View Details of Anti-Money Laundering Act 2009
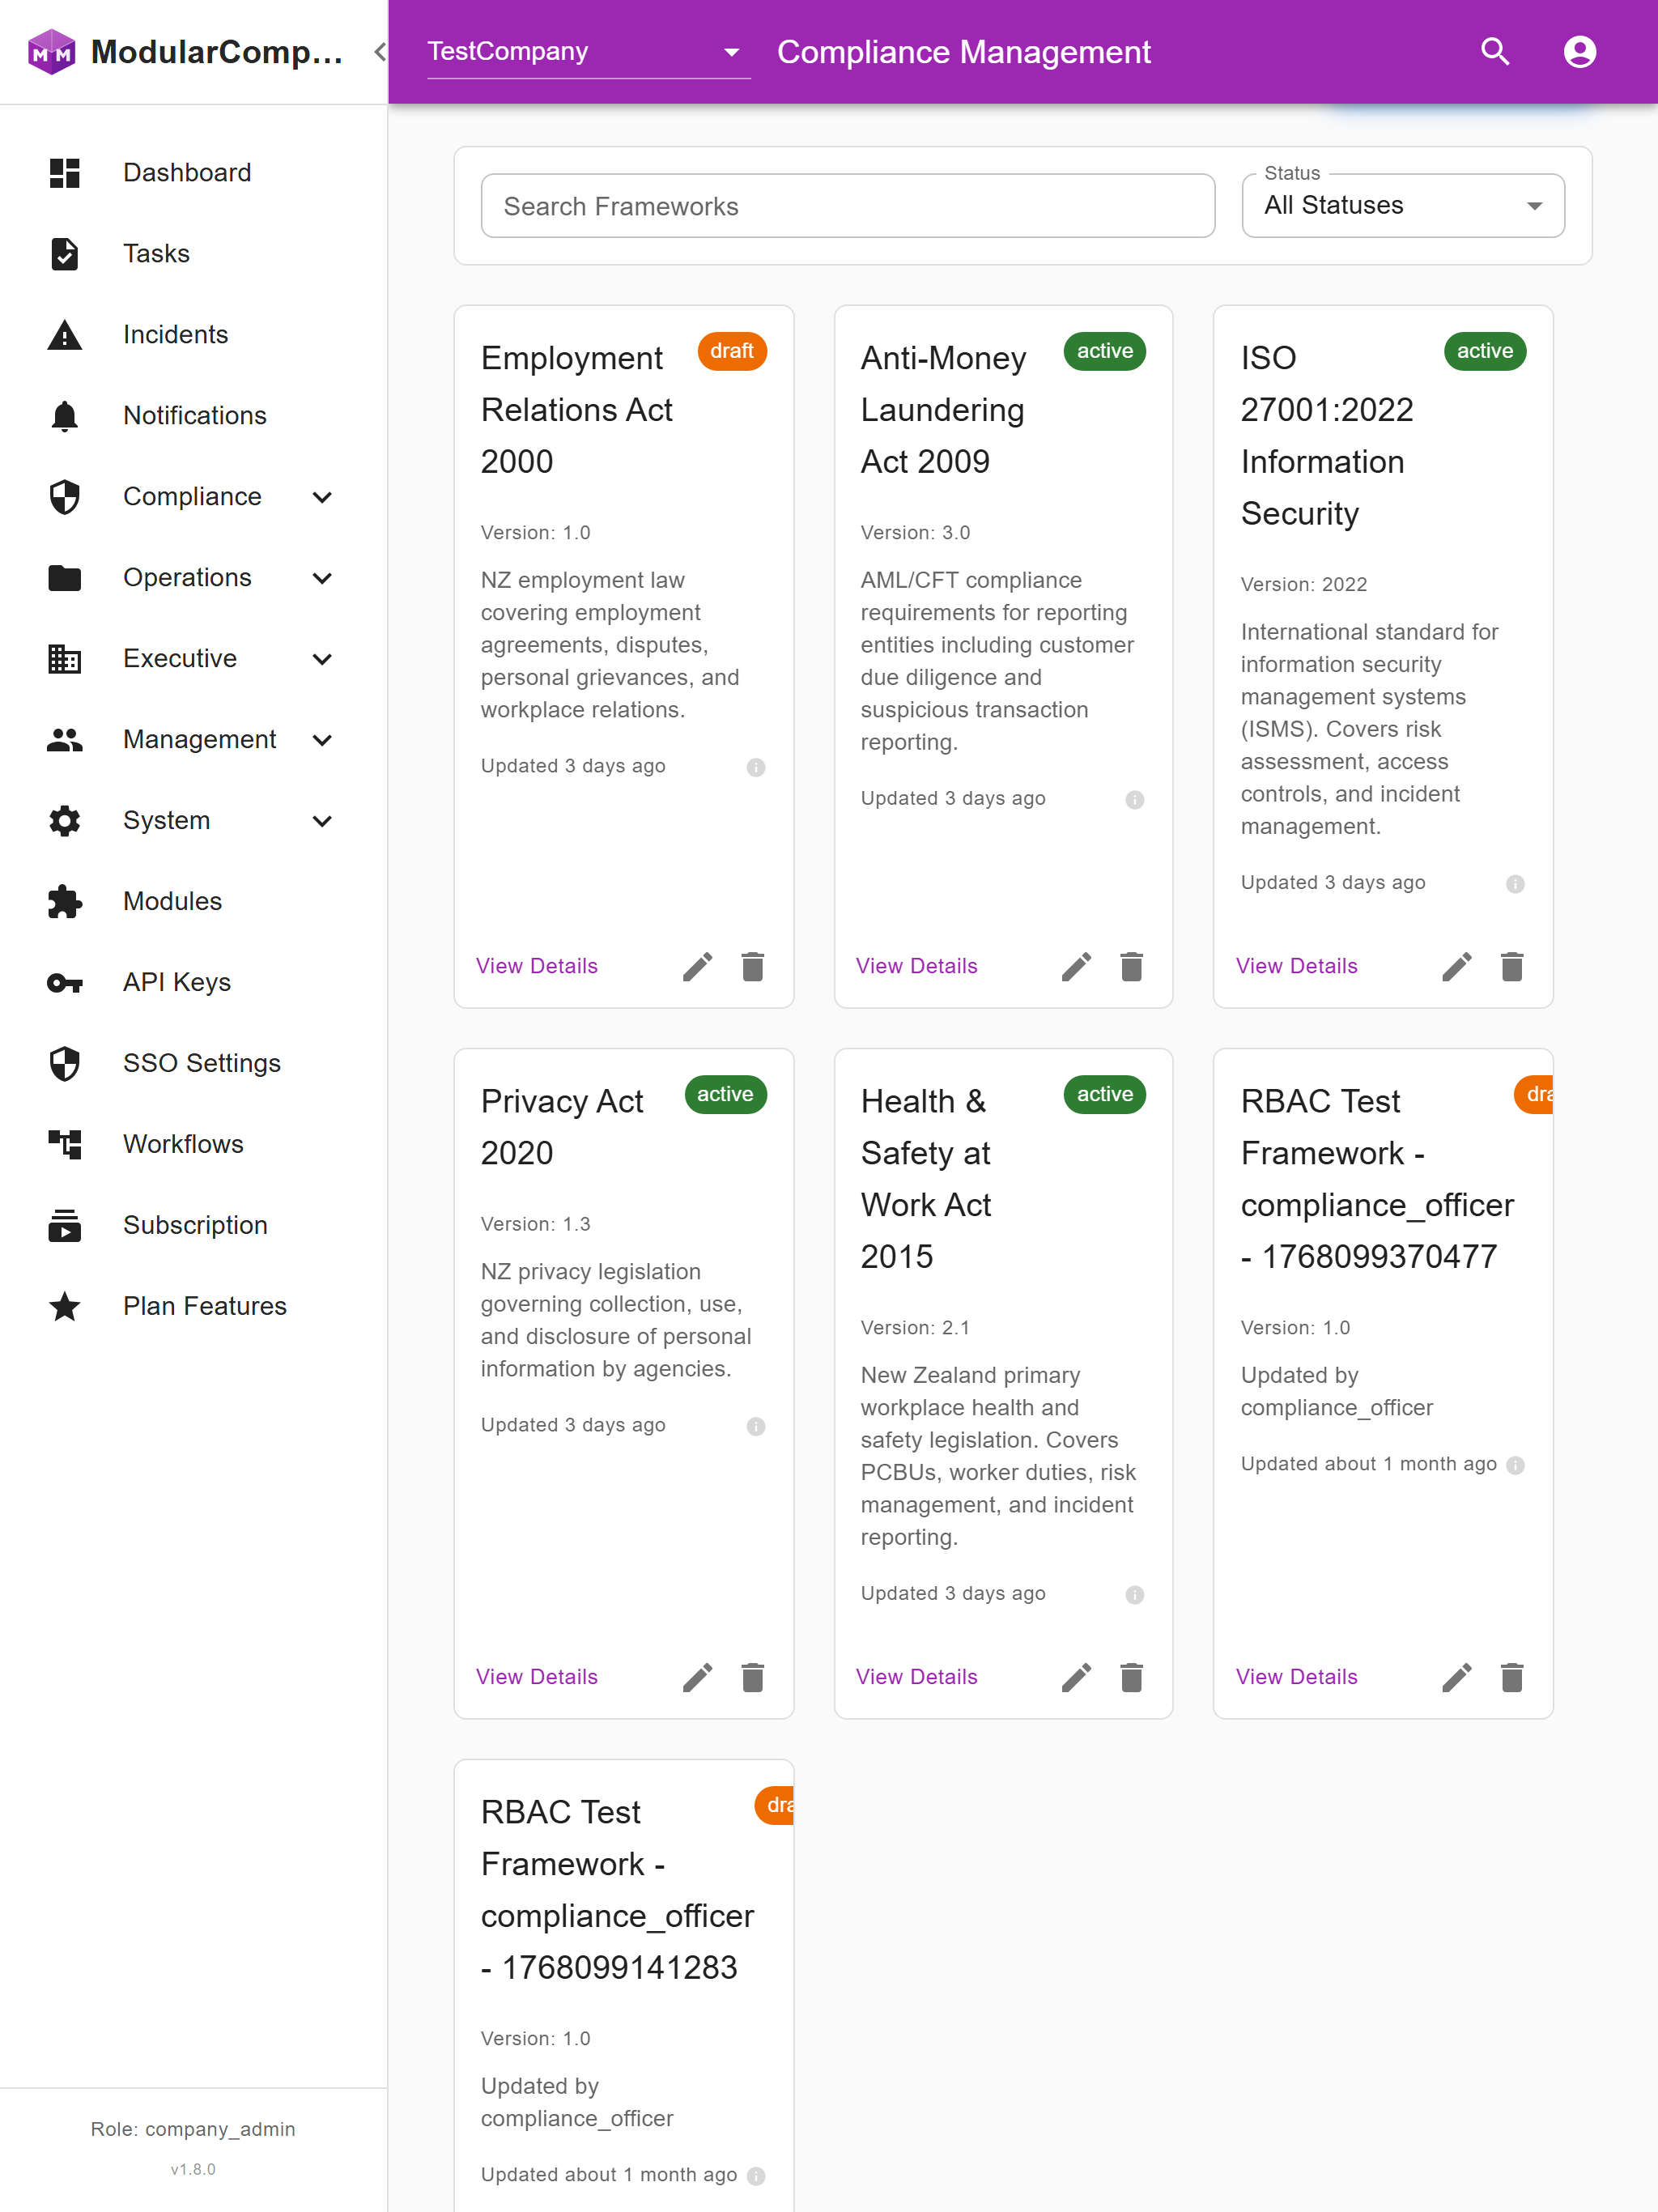 [917, 966]
